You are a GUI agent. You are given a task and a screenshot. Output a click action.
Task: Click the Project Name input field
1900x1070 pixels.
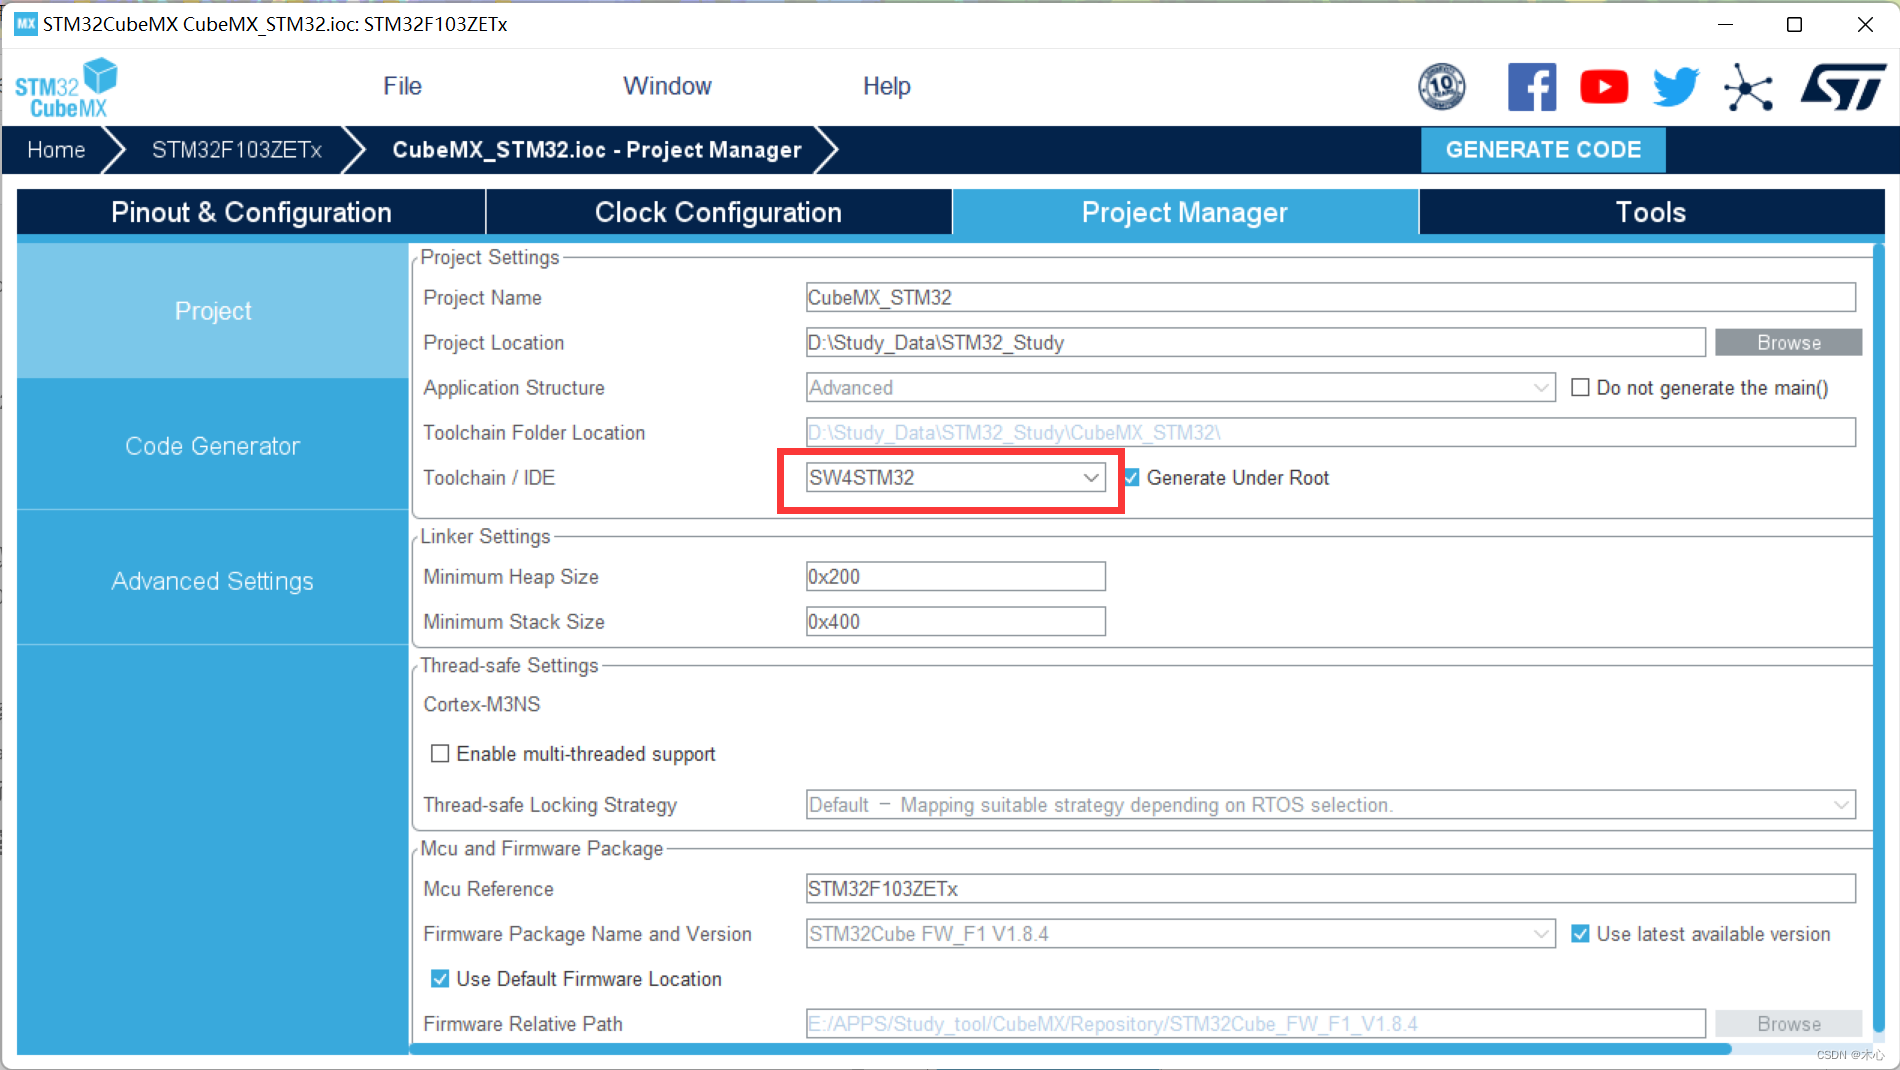click(1330, 297)
